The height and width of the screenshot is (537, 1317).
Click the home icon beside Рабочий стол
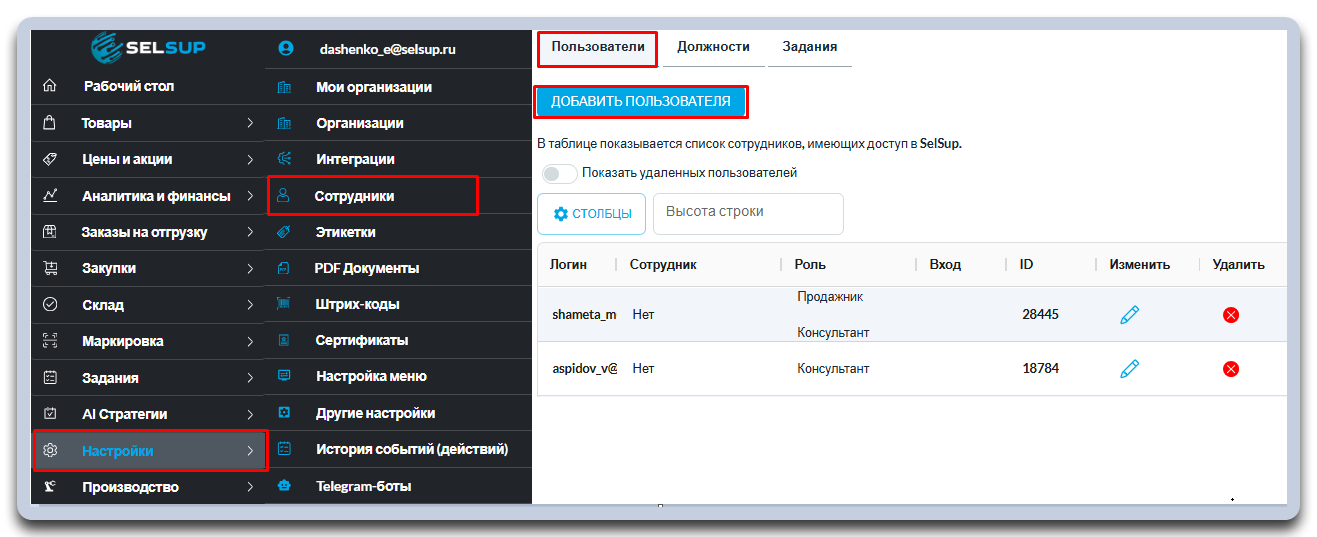(x=50, y=86)
